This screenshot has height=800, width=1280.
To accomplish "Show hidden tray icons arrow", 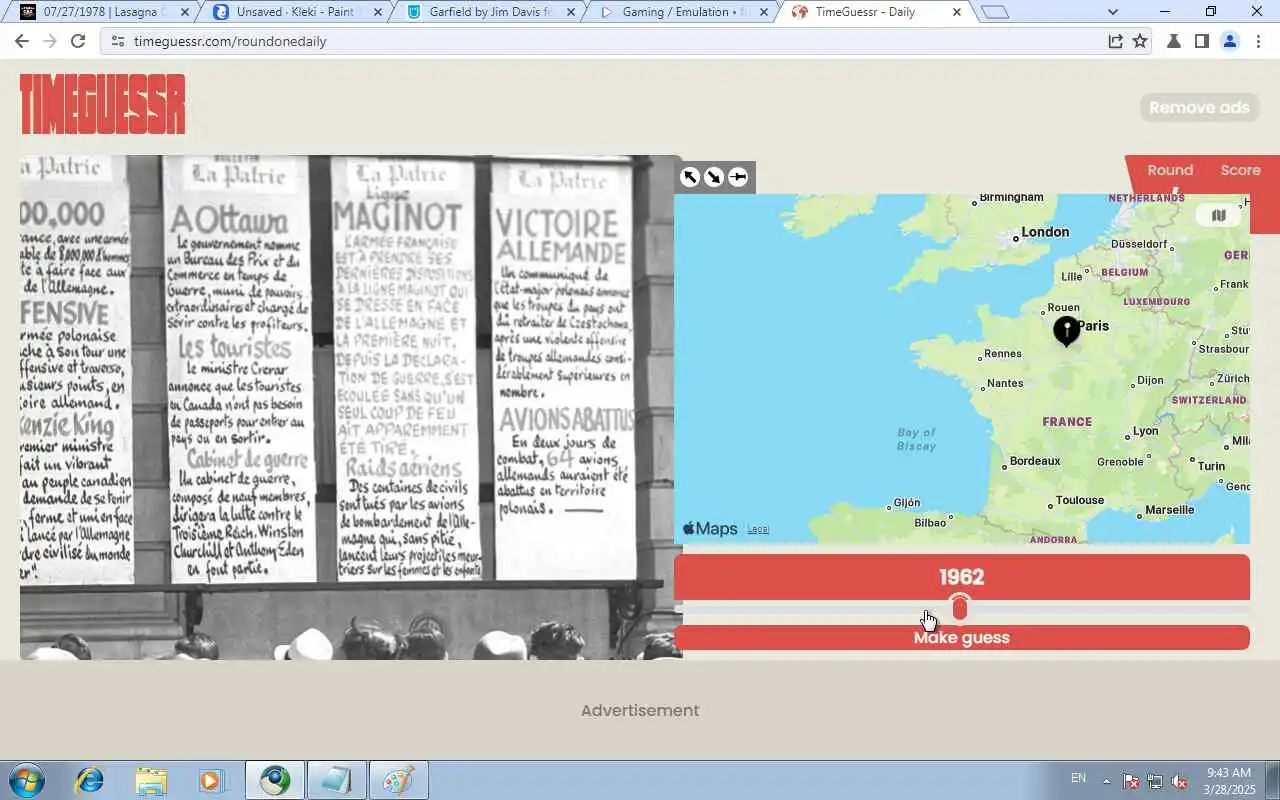I will click(x=1106, y=781).
